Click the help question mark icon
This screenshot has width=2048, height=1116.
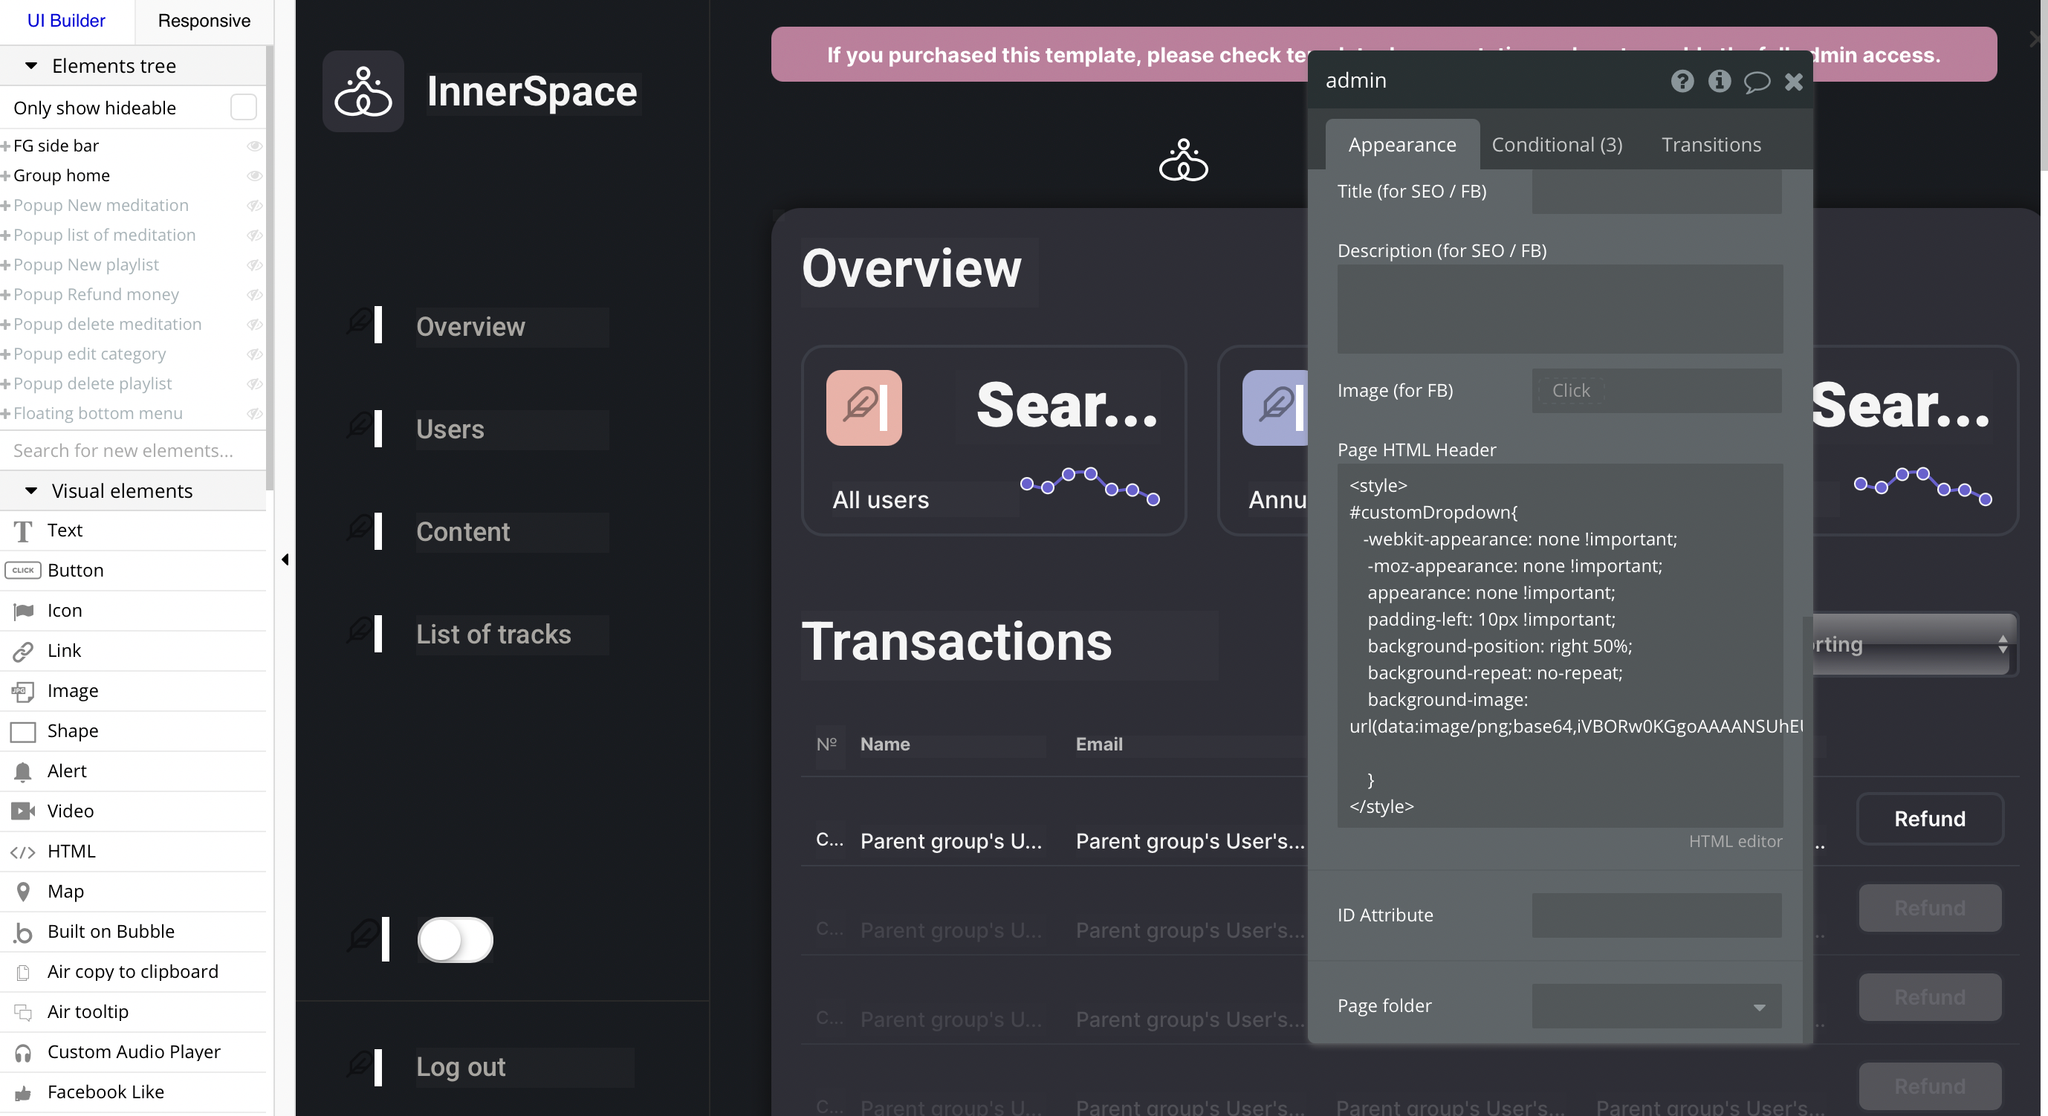point(1681,80)
